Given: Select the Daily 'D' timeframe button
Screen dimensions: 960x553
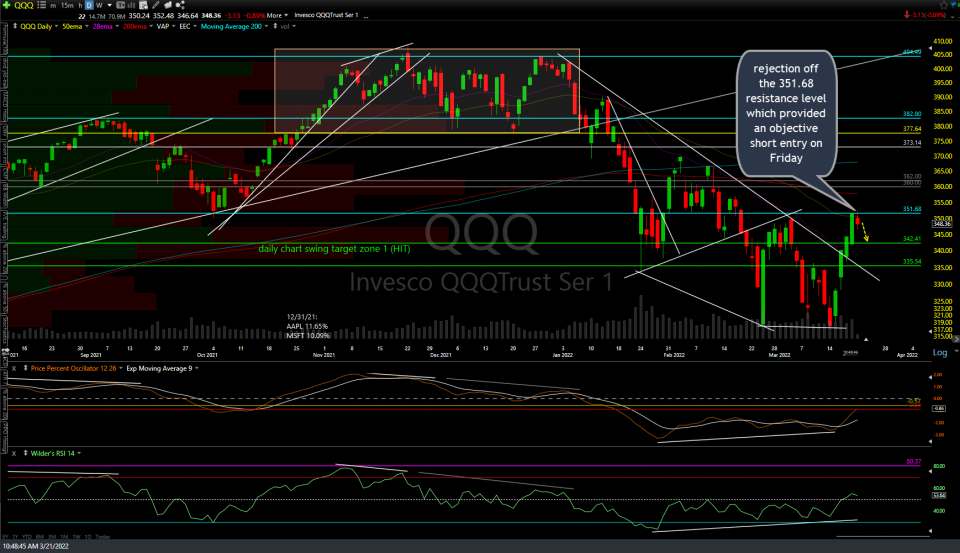Looking at the screenshot, I should 89,6.
